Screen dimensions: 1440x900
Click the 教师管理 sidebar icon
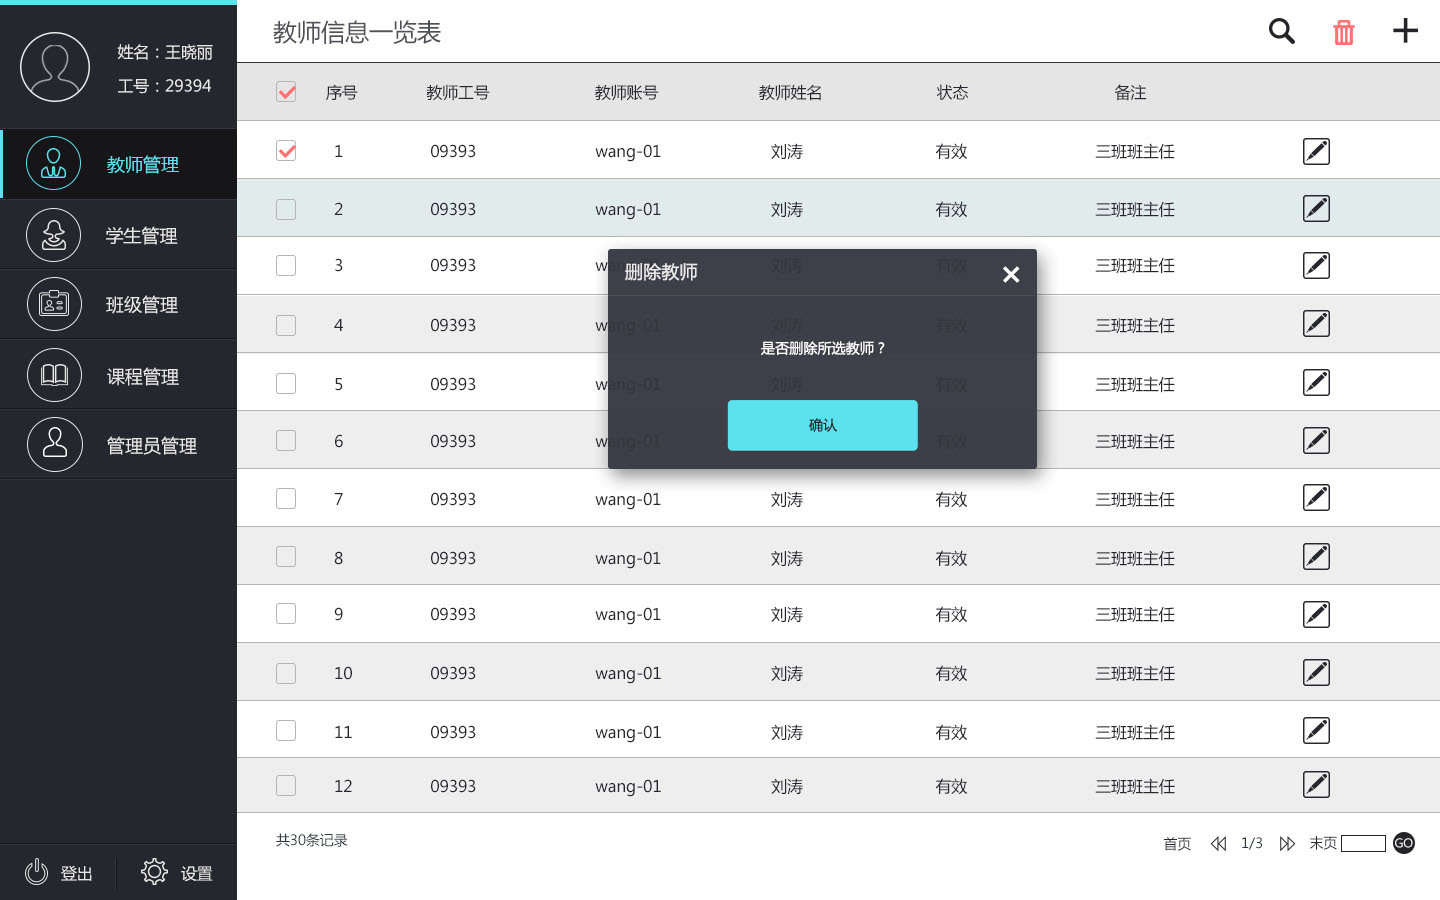(x=53, y=163)
